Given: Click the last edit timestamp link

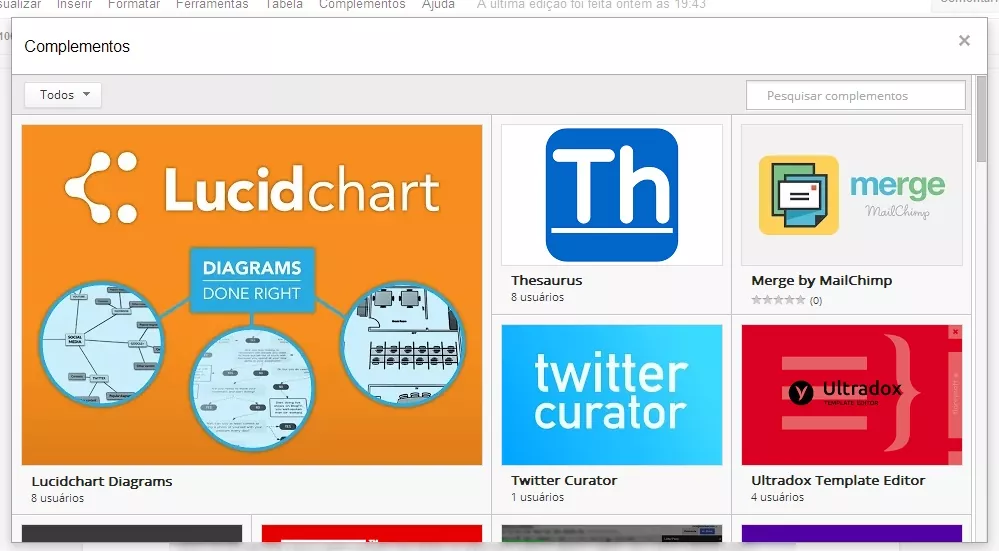Looking at the screenshot, I should point(591,4).
